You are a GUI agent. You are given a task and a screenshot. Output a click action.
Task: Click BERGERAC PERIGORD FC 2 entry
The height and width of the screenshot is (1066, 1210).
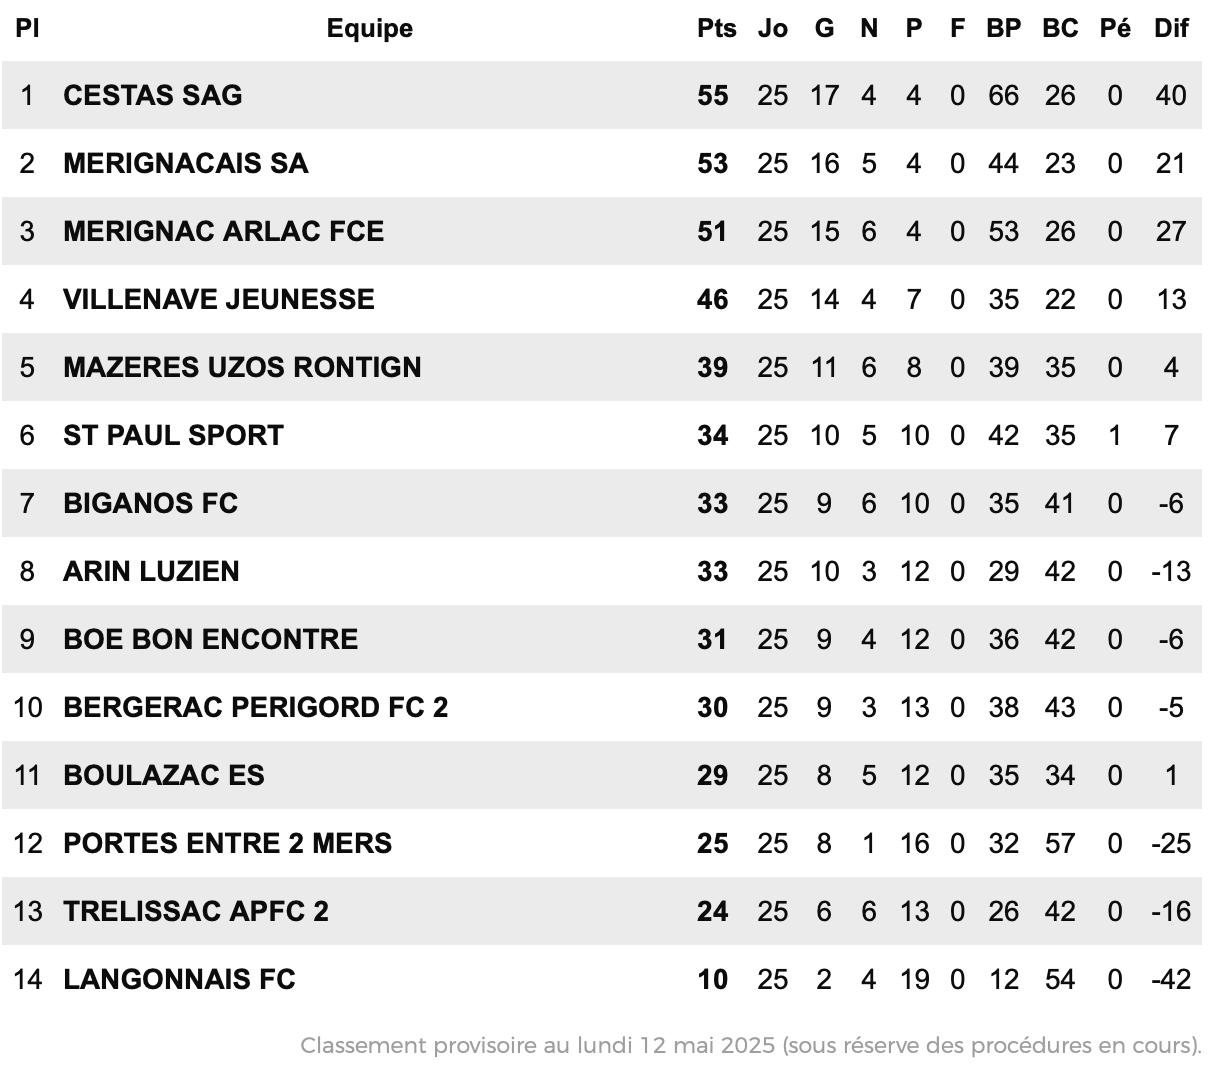(255, 707)
